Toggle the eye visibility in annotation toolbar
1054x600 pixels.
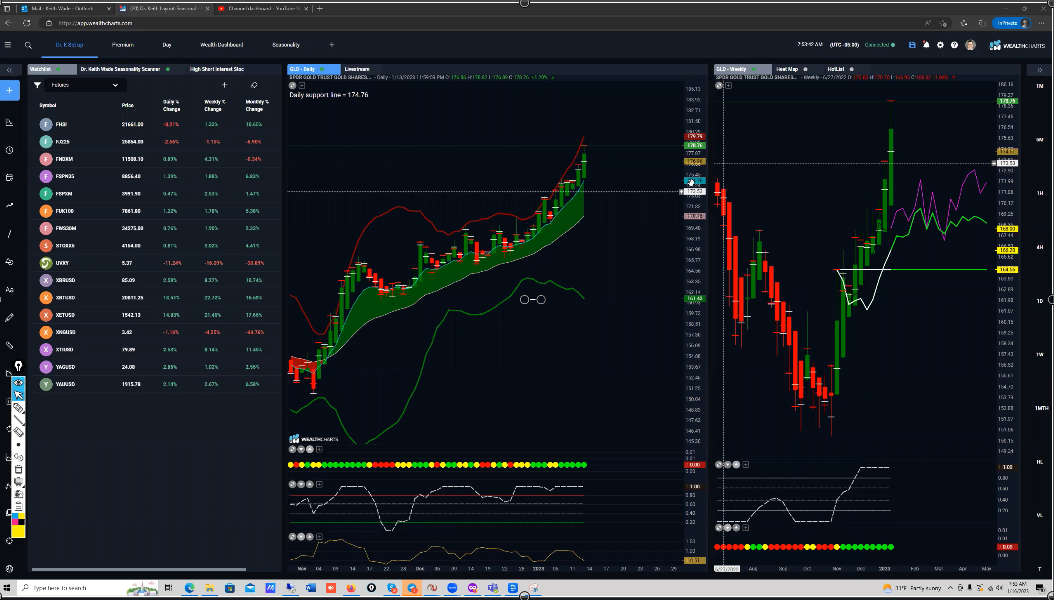19,382
